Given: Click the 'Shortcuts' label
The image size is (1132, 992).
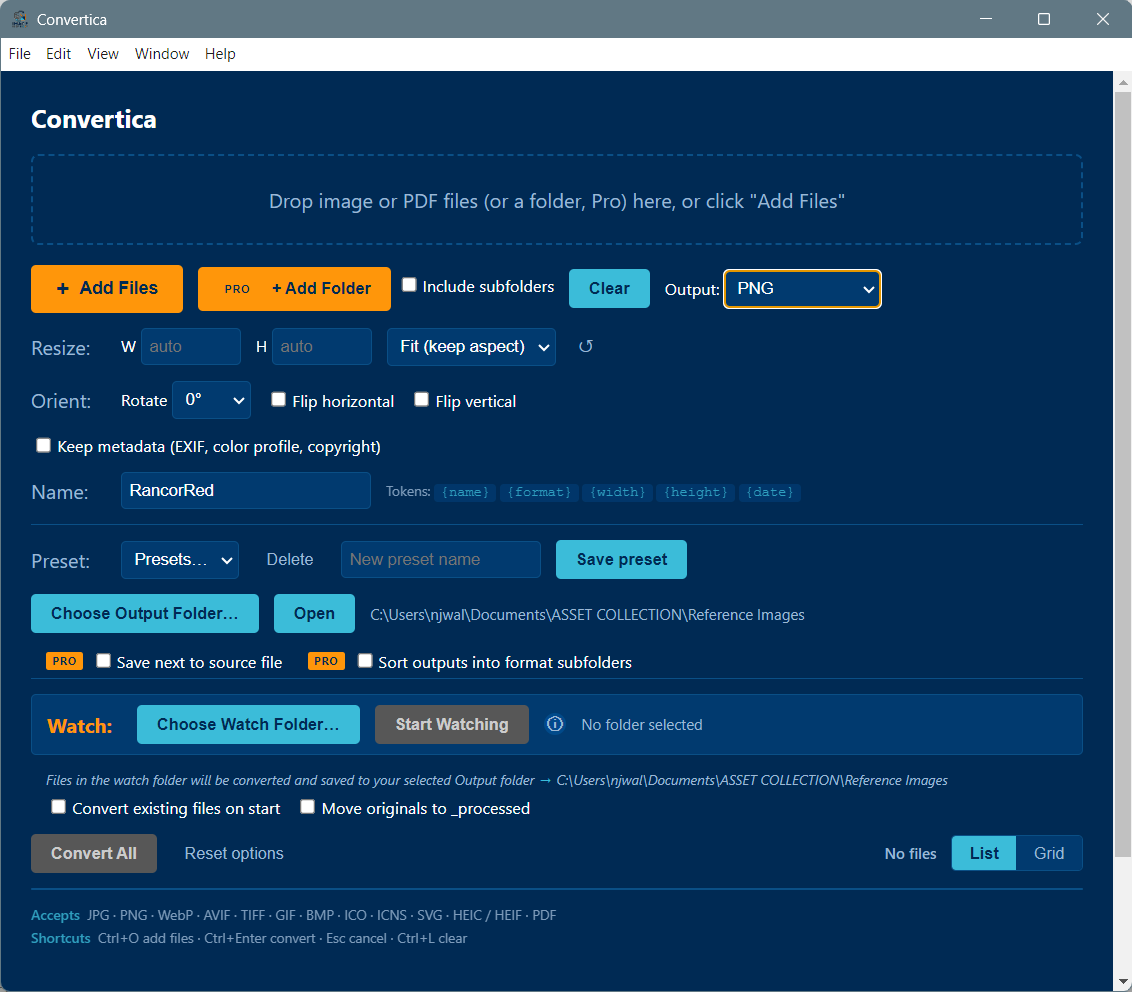Looking at the screenshot, I should [61, 939].
